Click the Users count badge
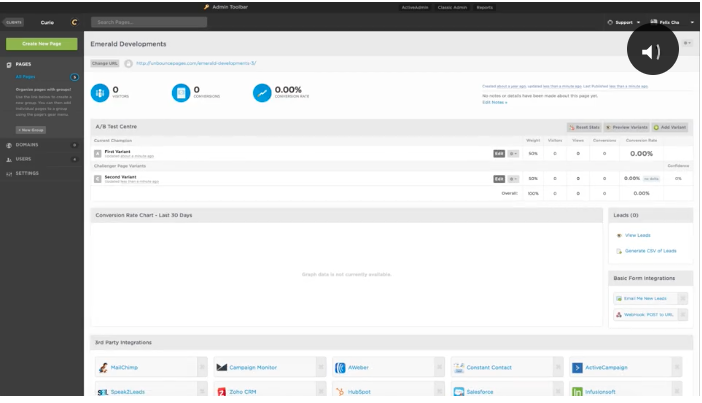Screen dimensions: 702x403 click(75, 159)
